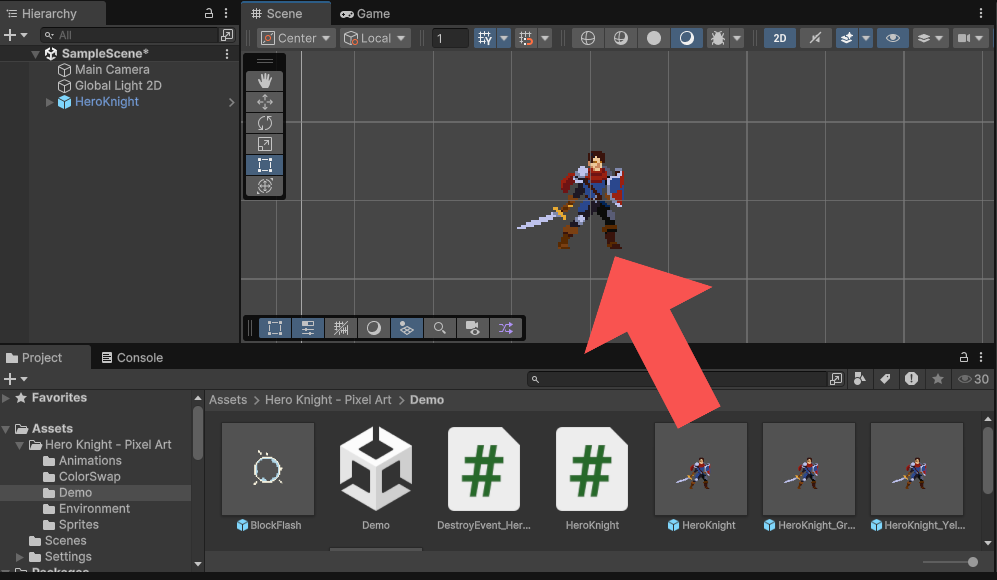Toggle grid snapping button

tap(526, 38)
